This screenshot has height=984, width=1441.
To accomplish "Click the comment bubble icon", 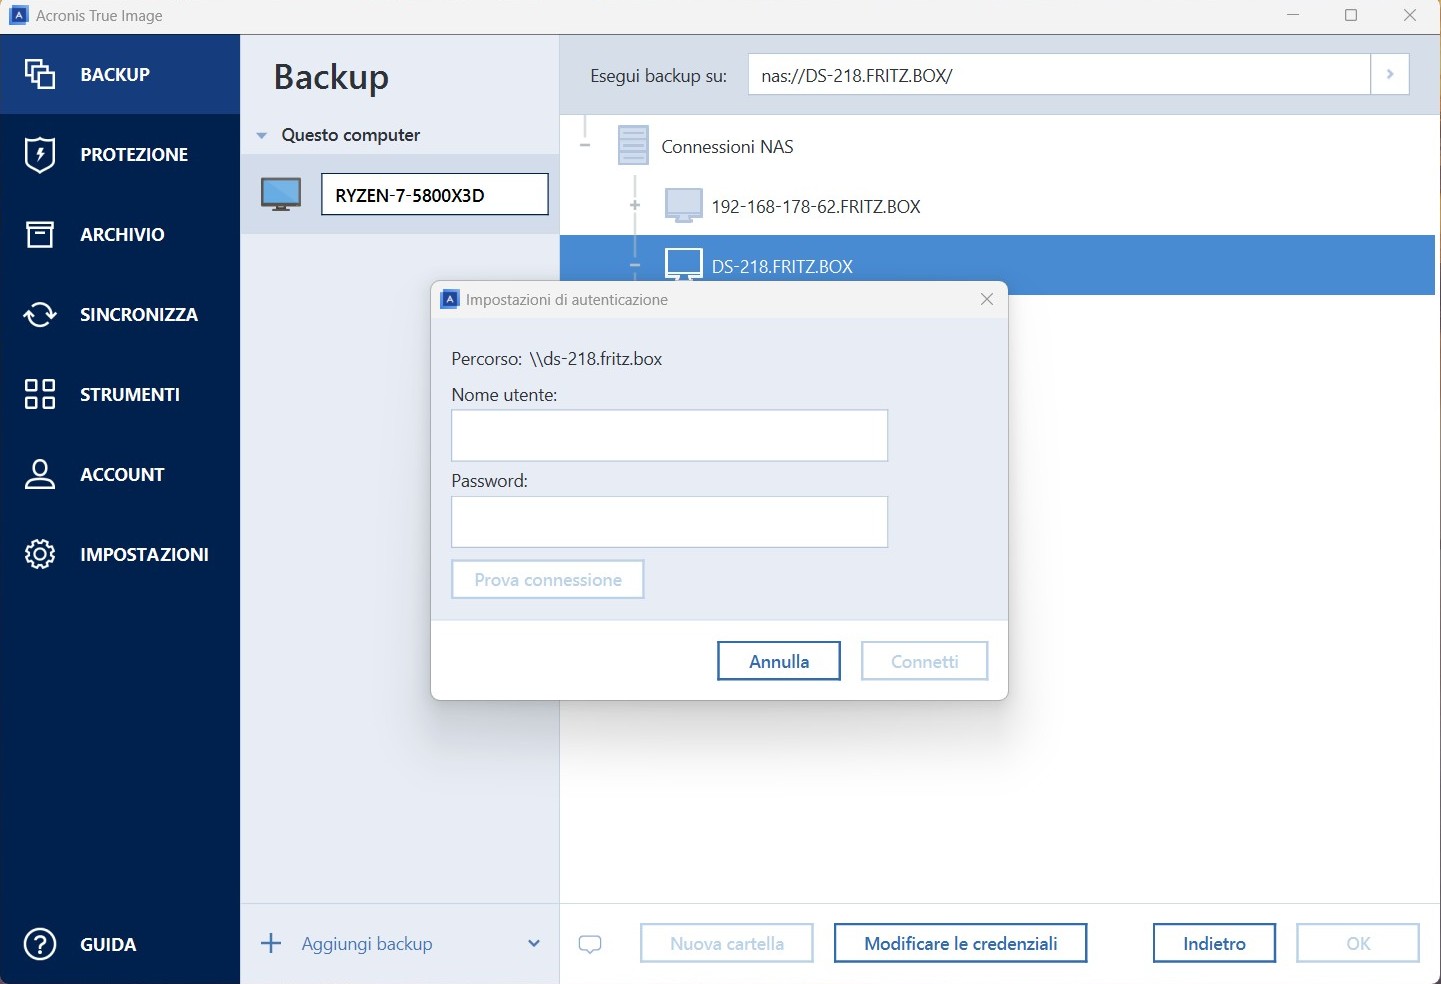I will [x=590, y=944].
